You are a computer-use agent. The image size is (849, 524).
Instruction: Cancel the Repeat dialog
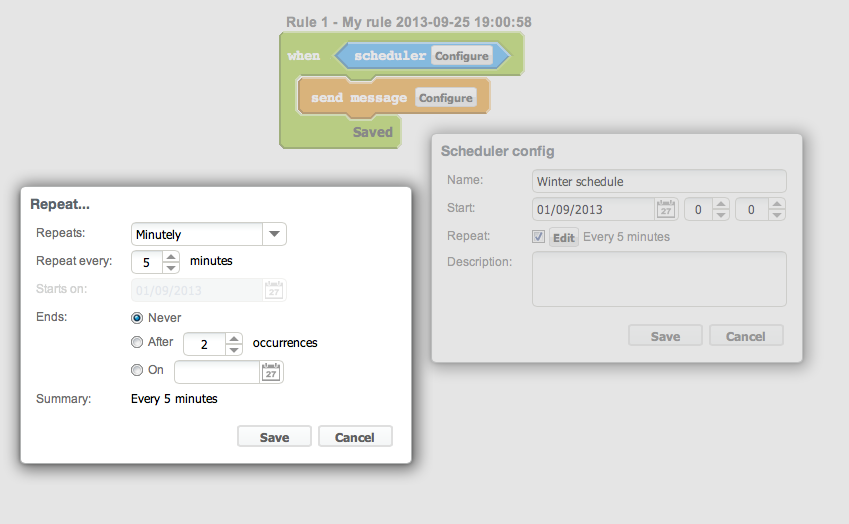pos(355,437)
